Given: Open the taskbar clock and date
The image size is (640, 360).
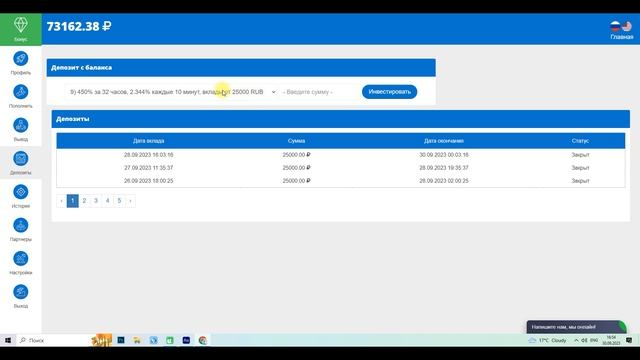Looking at the screenshot, I should click(x=611, y=340).
